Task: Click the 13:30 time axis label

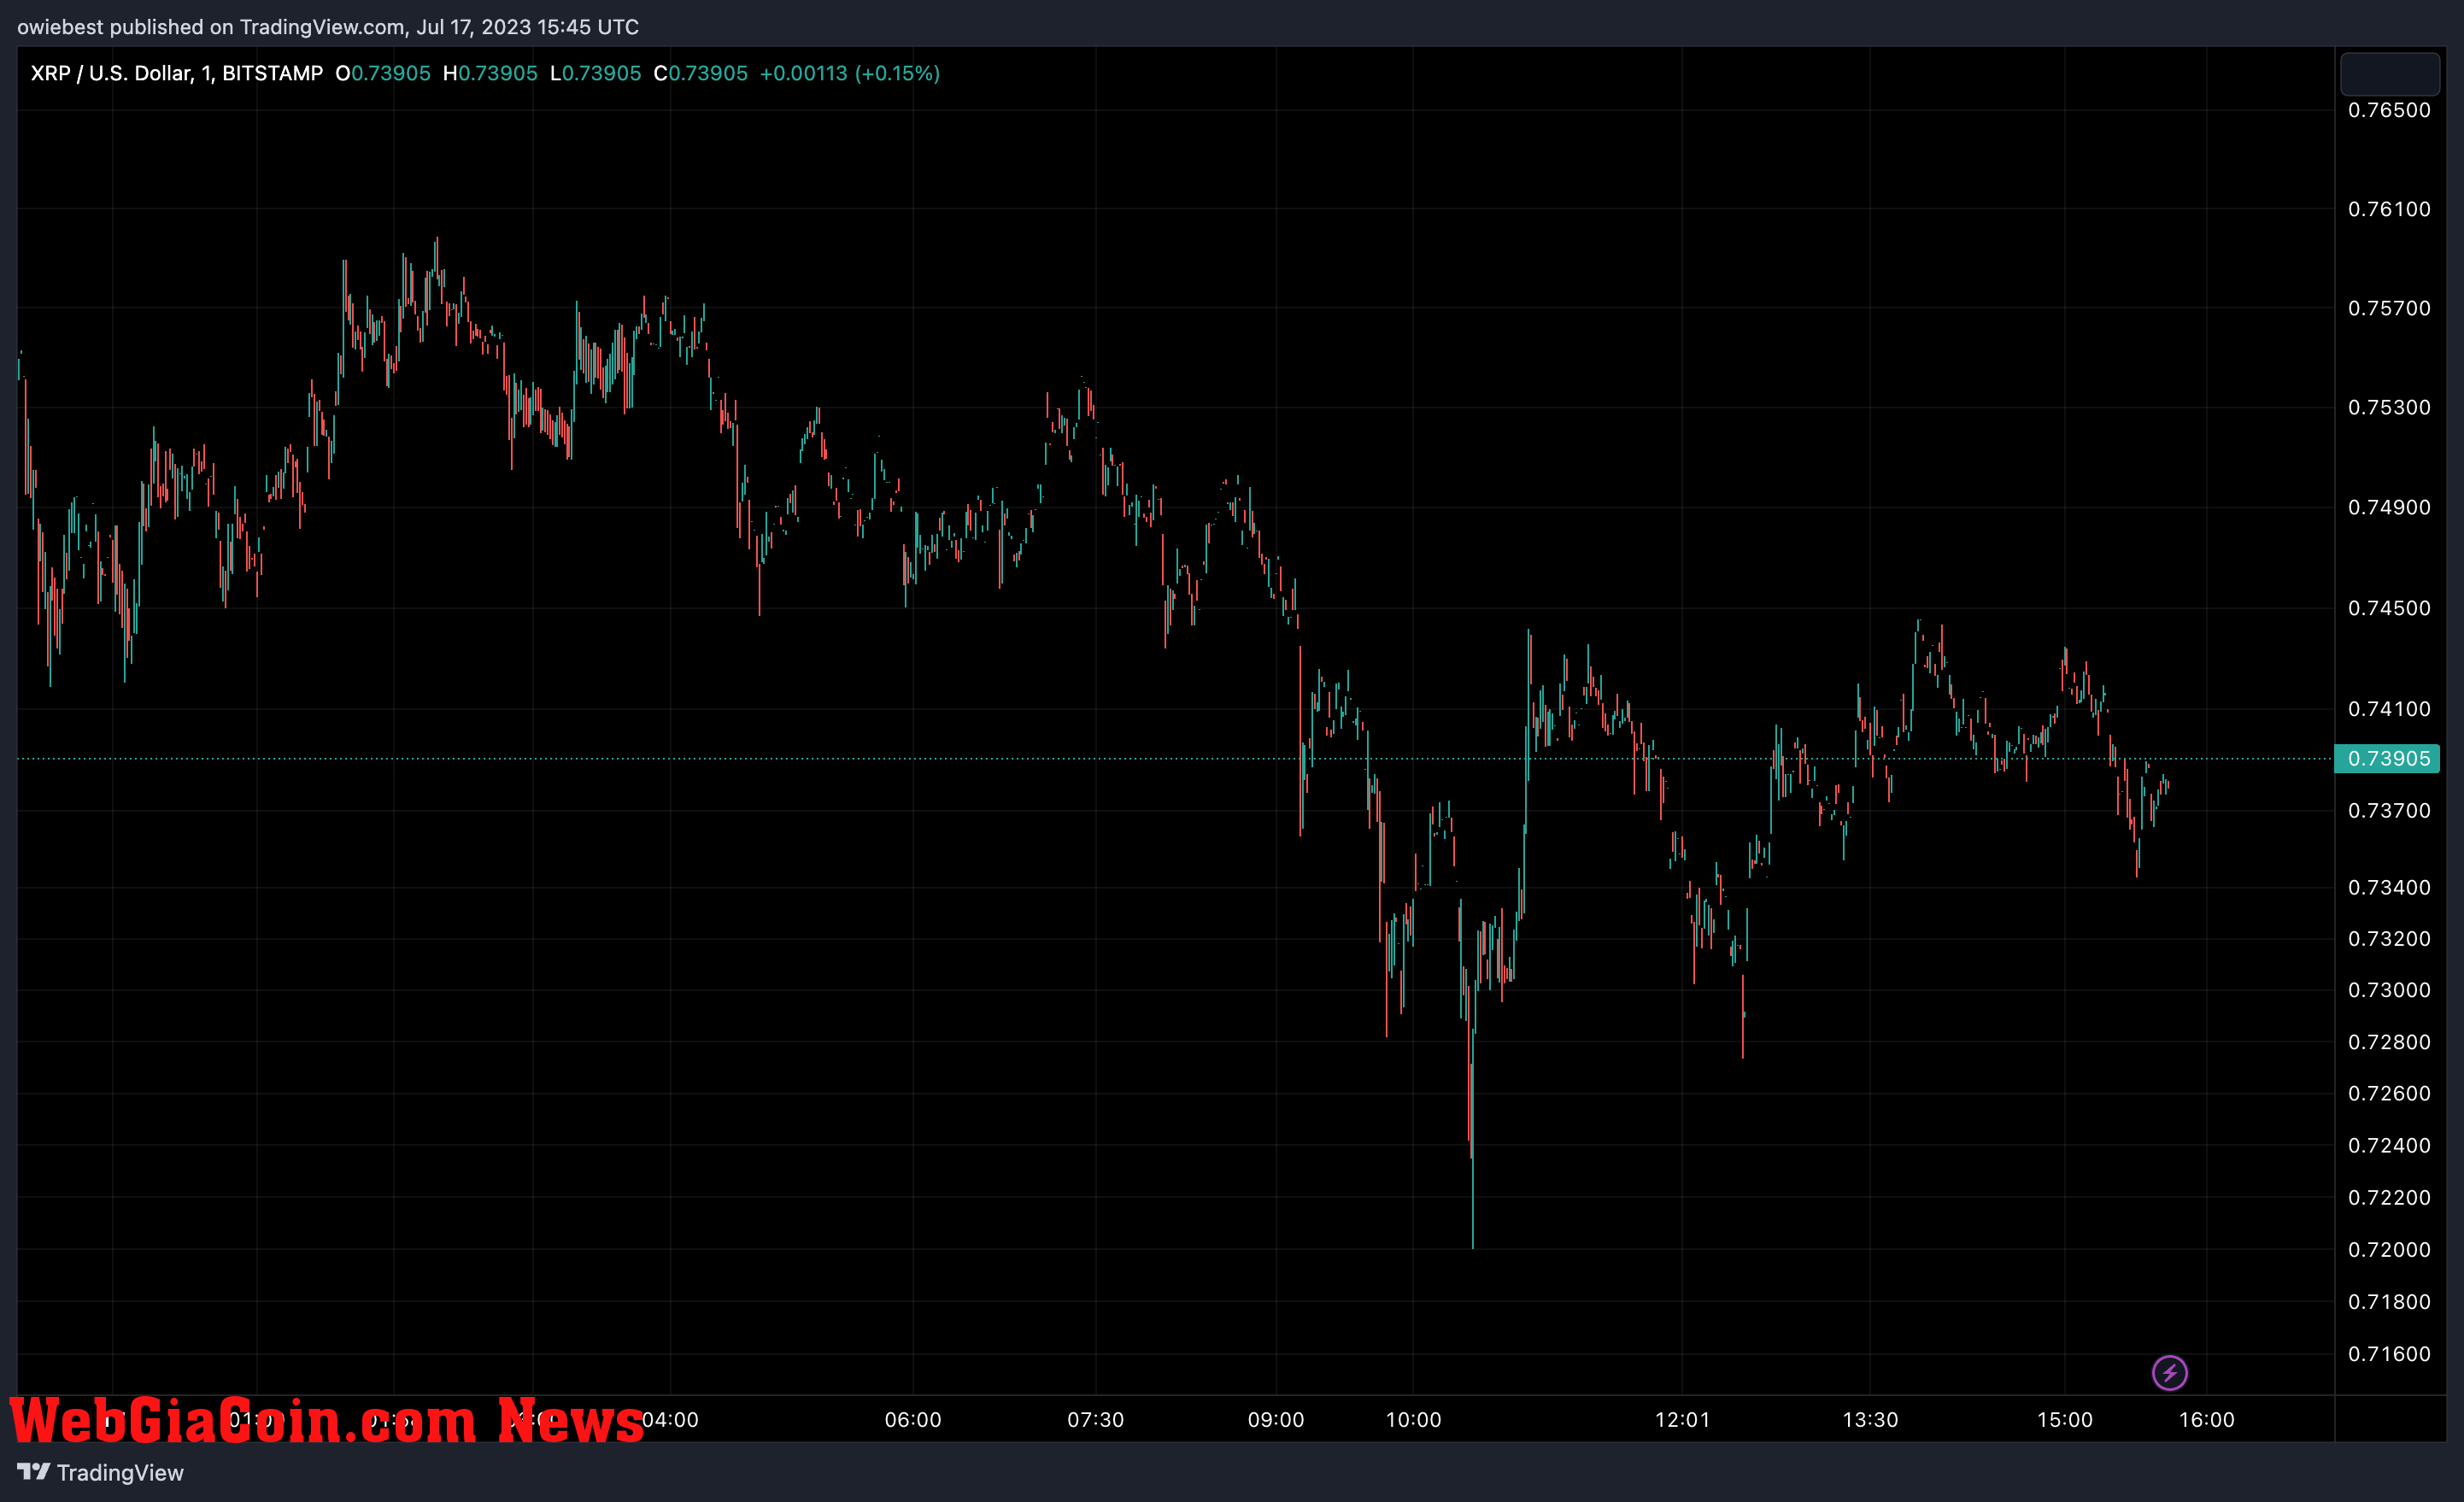Action: [x=1870, y=1419]
